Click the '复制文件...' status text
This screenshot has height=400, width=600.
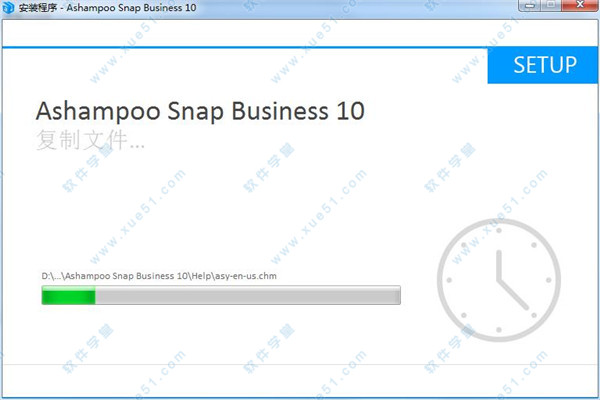[x=90, y=140]
